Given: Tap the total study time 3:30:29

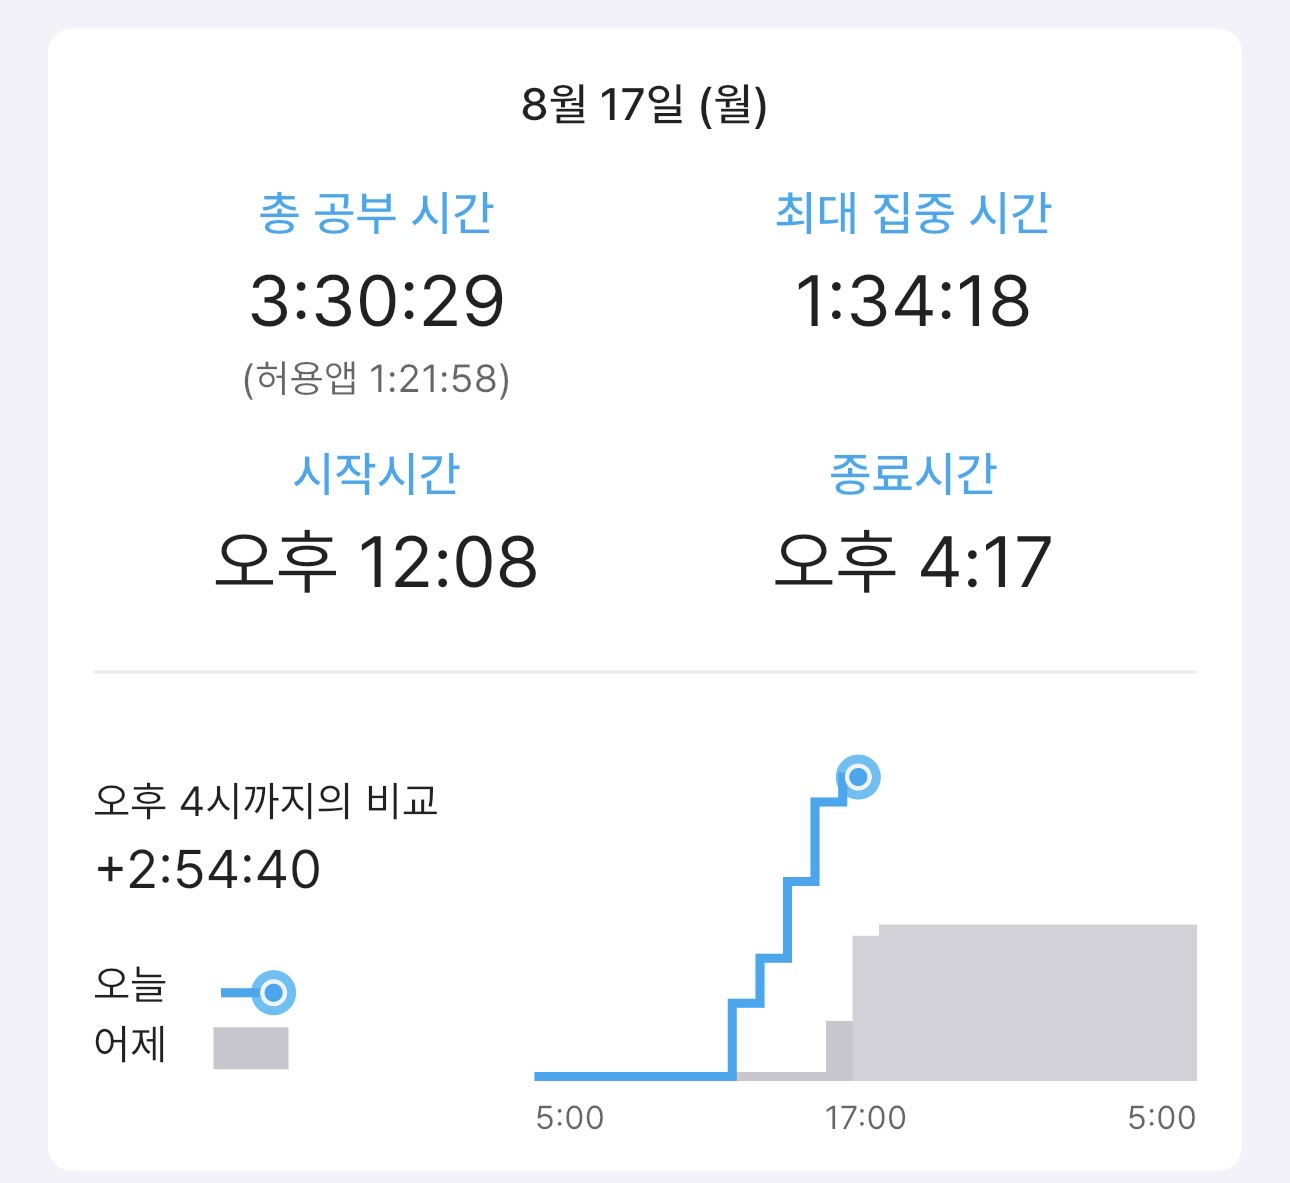Looking at the screenshot, I should (x=376, y=301).
